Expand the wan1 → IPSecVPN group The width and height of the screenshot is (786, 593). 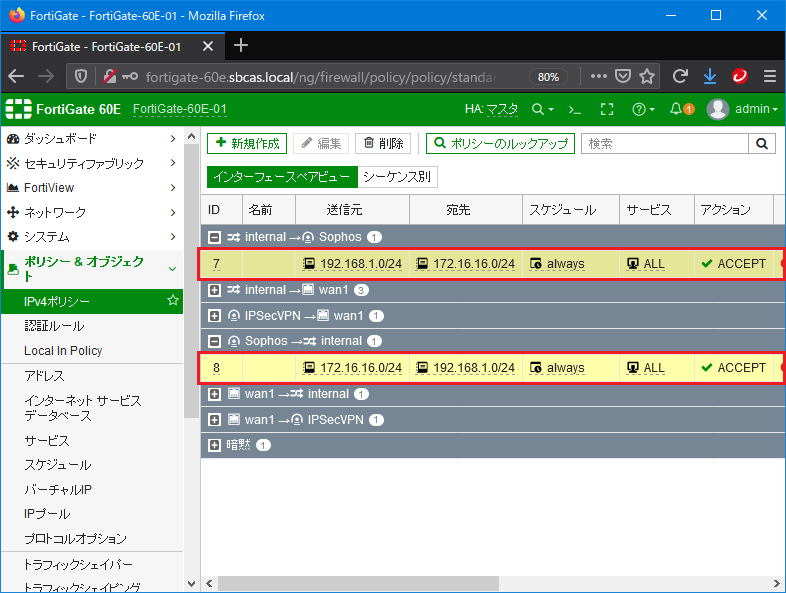click(x=214, y=420)
